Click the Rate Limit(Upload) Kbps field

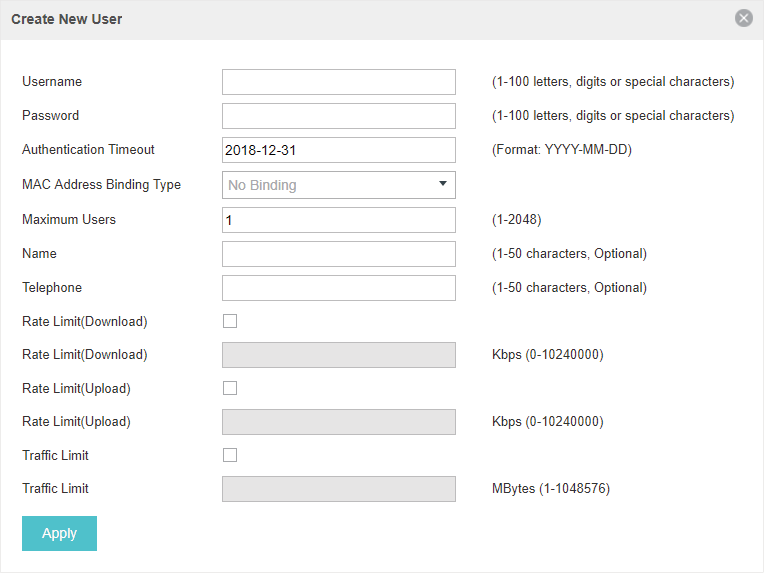[x=339, y=422]
